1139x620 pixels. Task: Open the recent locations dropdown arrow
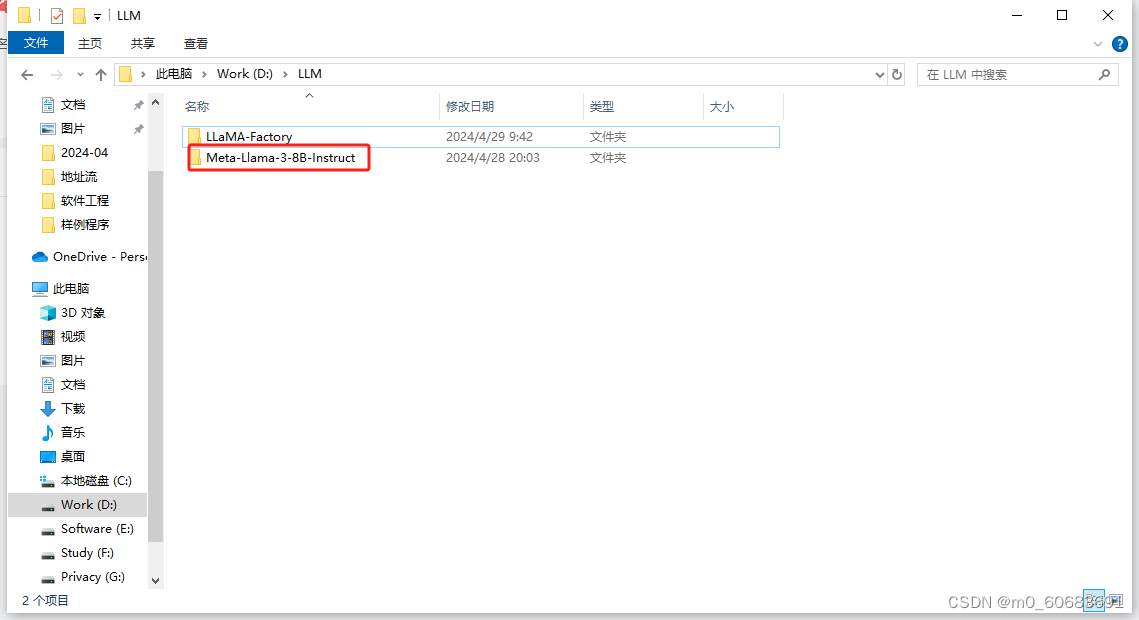(80, 74)
